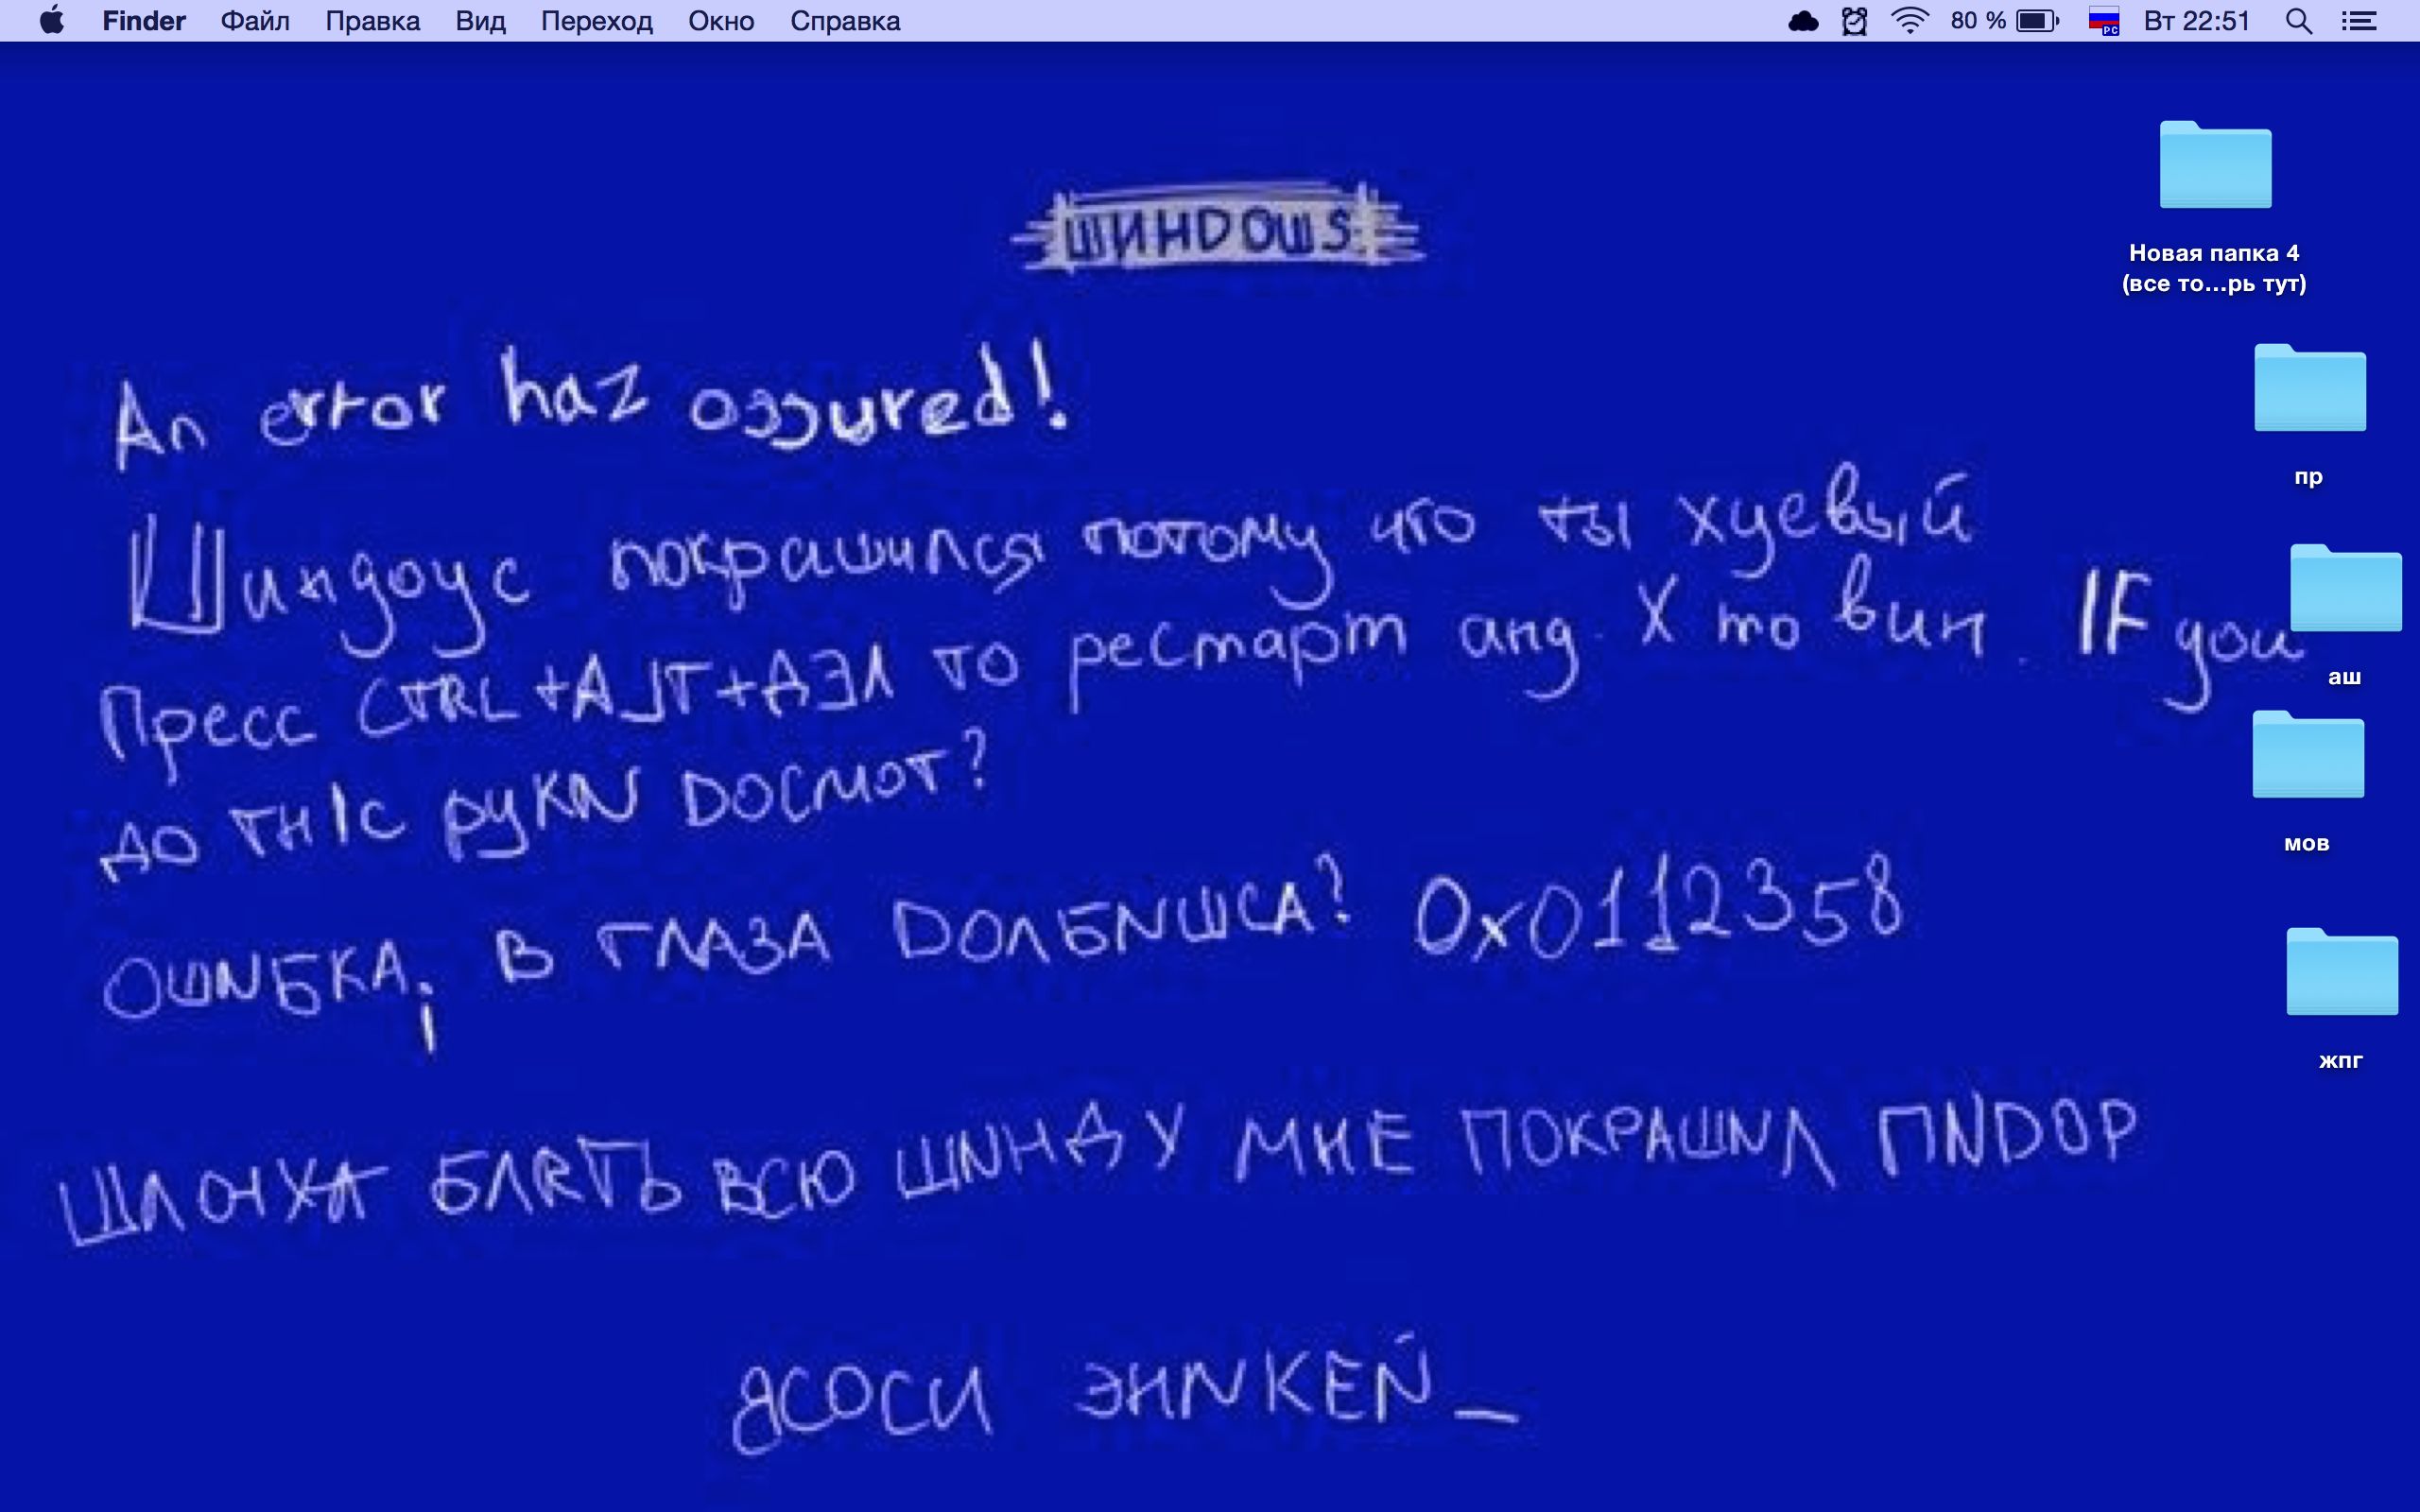Viewport: 2420px width, 1512px height.
Task: Switch input source via Russian flag
Action: [2103, 21]
